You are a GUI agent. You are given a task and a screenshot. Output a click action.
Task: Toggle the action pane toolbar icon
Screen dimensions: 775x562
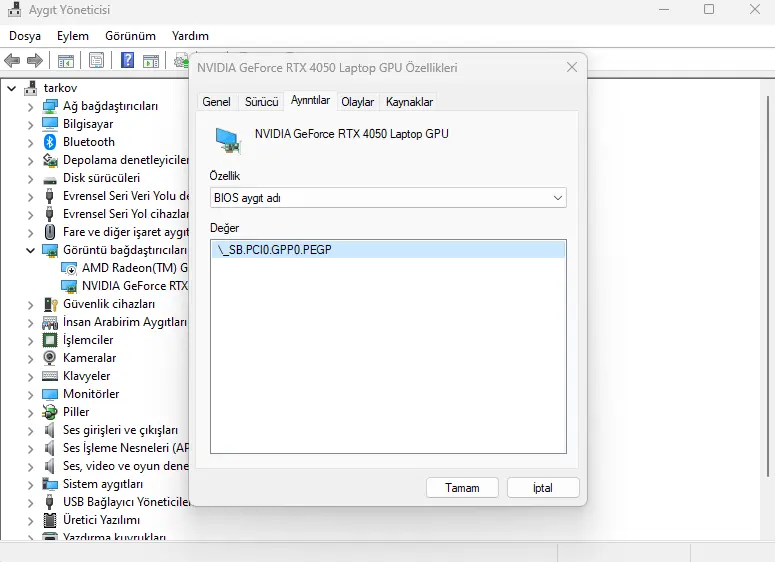151,61
